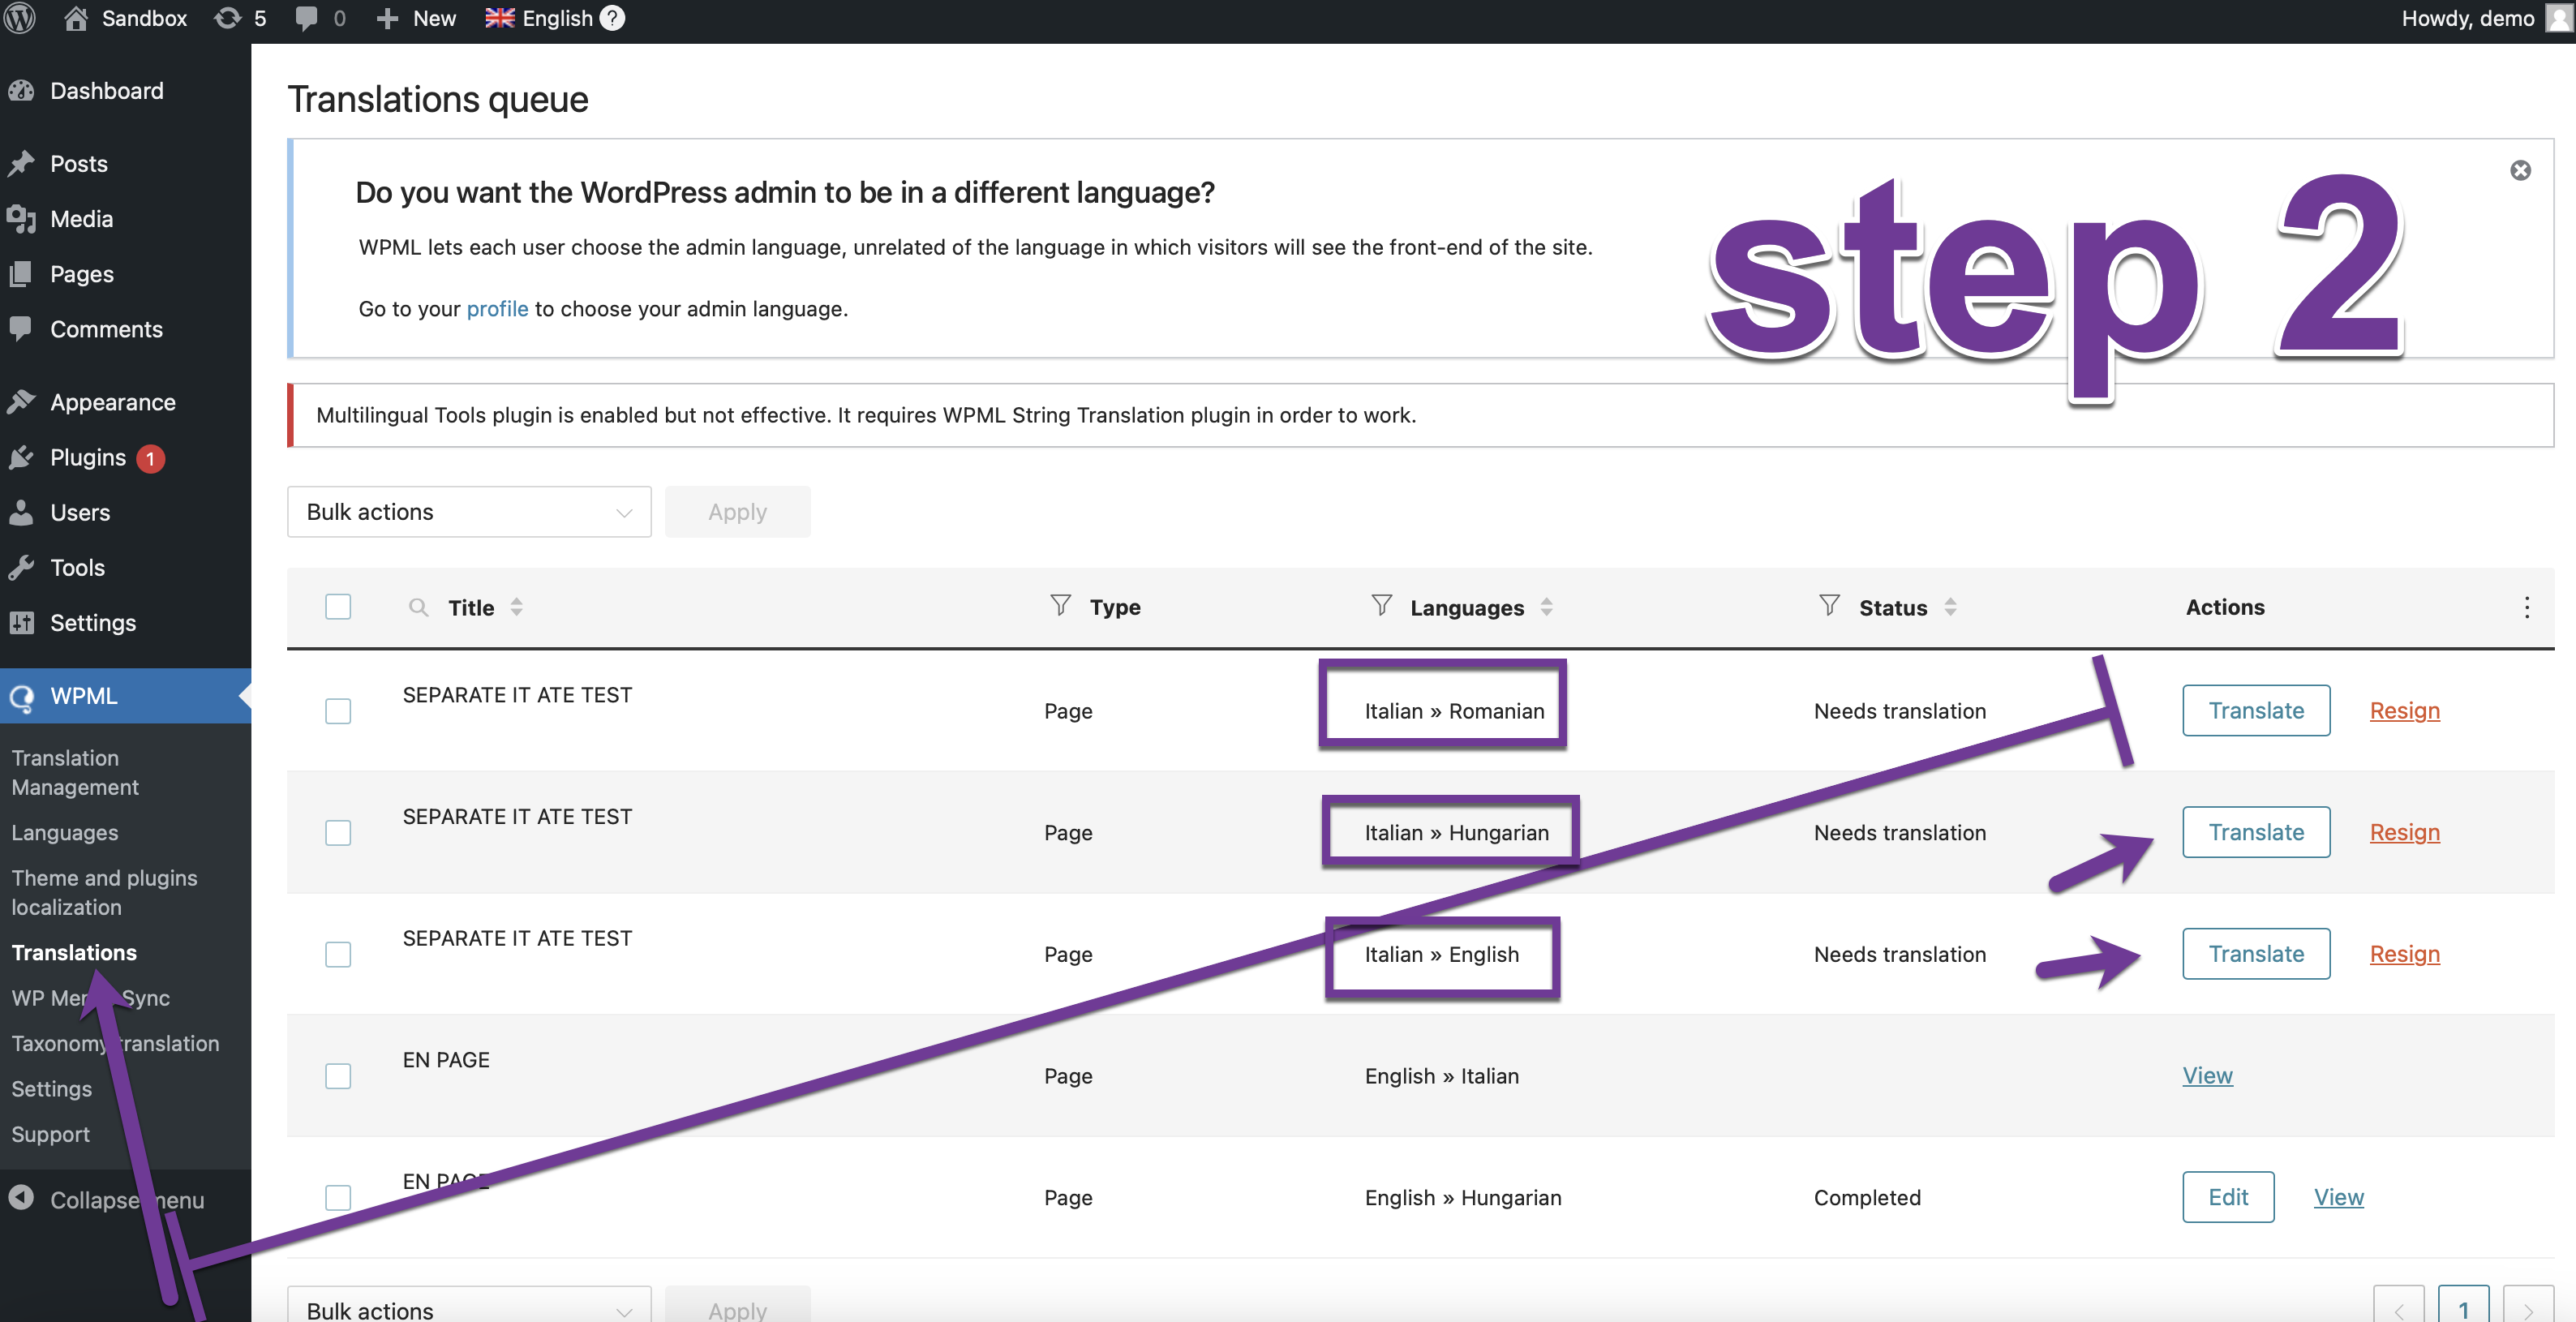Sort table by Title column

516,607
